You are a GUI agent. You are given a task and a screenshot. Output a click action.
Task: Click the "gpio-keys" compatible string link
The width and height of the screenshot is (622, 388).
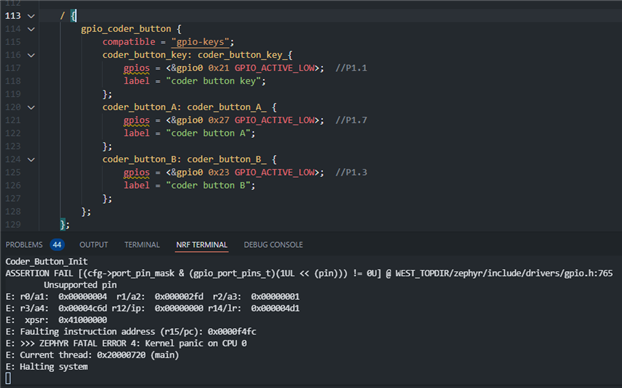pos(200,42)
